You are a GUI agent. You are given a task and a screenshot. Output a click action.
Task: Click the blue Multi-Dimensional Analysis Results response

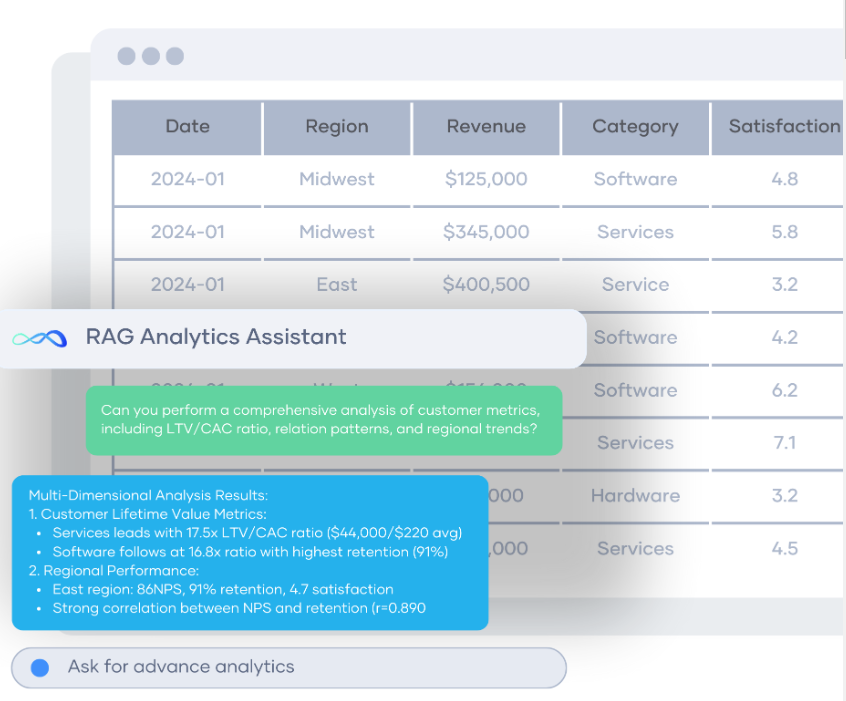tap(249, 551)
